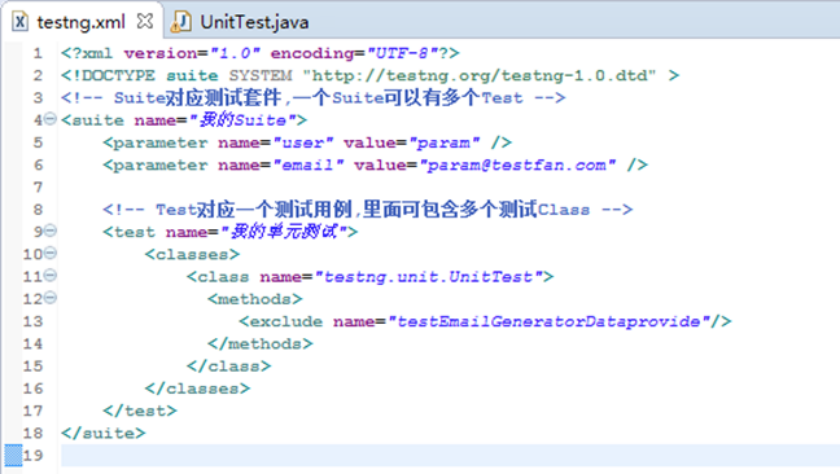Click line number 13 in the gutter
Viewport: 840px width, 476px height.
[x=33, y=322]
